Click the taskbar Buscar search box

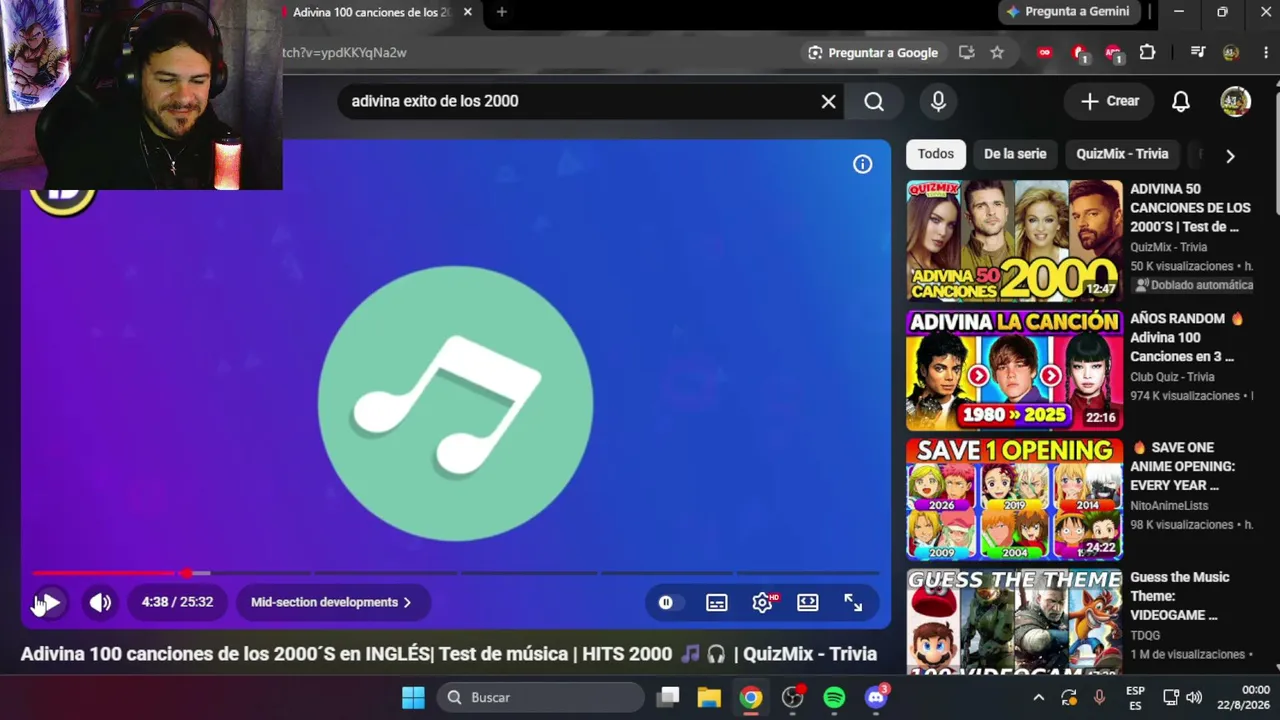point(541,697)
